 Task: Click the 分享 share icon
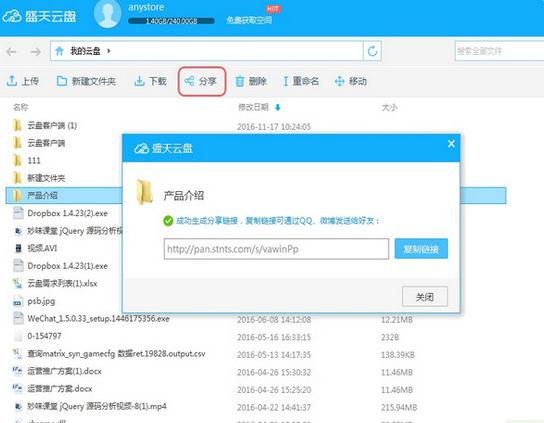click(189, 81)
